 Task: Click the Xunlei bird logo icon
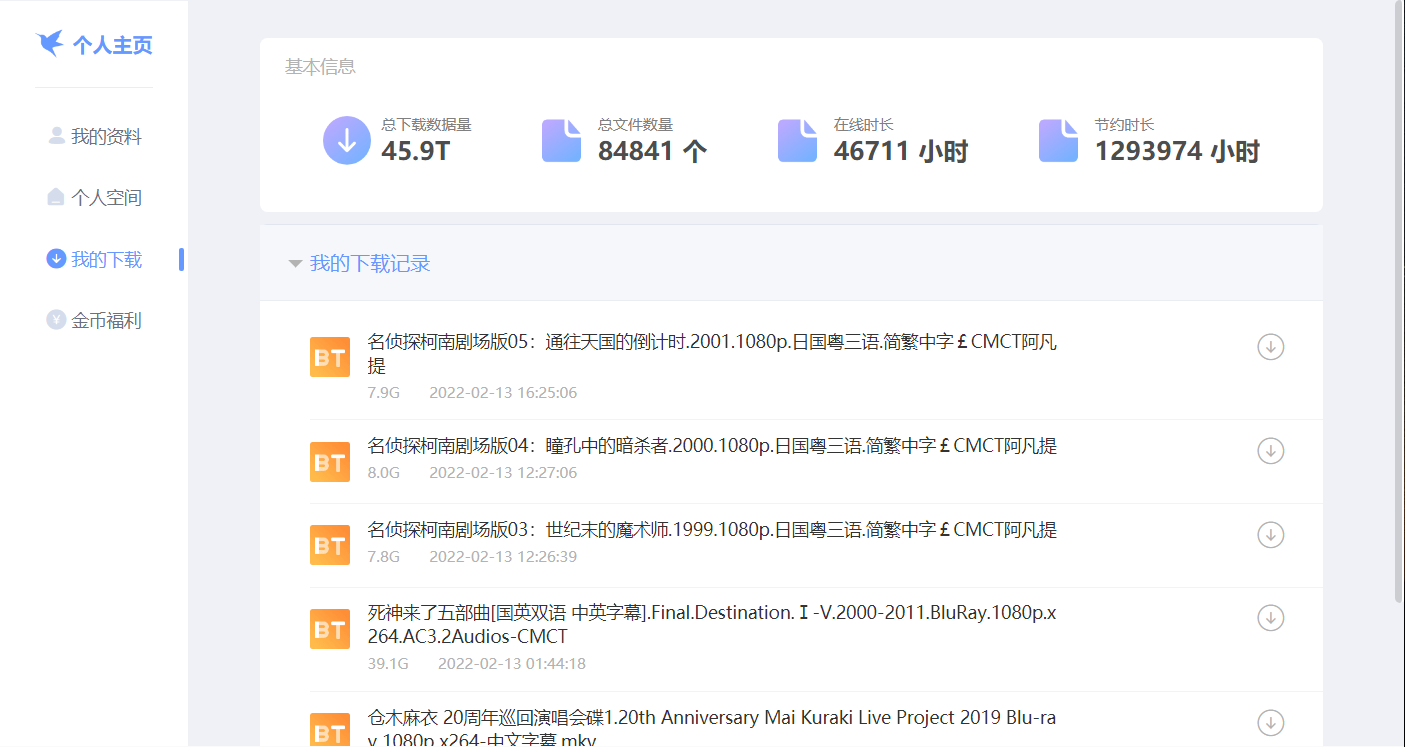(49, 45)
